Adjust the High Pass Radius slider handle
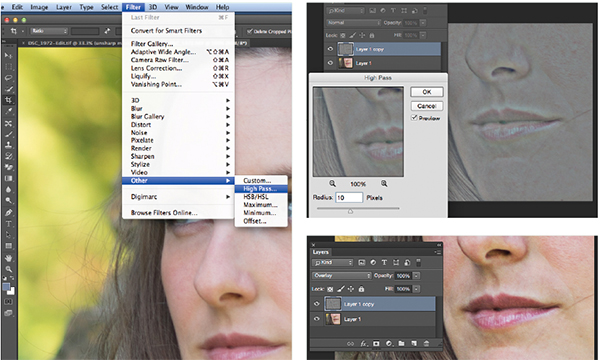This screenshot has width=600, height=360. pos(350,211)
